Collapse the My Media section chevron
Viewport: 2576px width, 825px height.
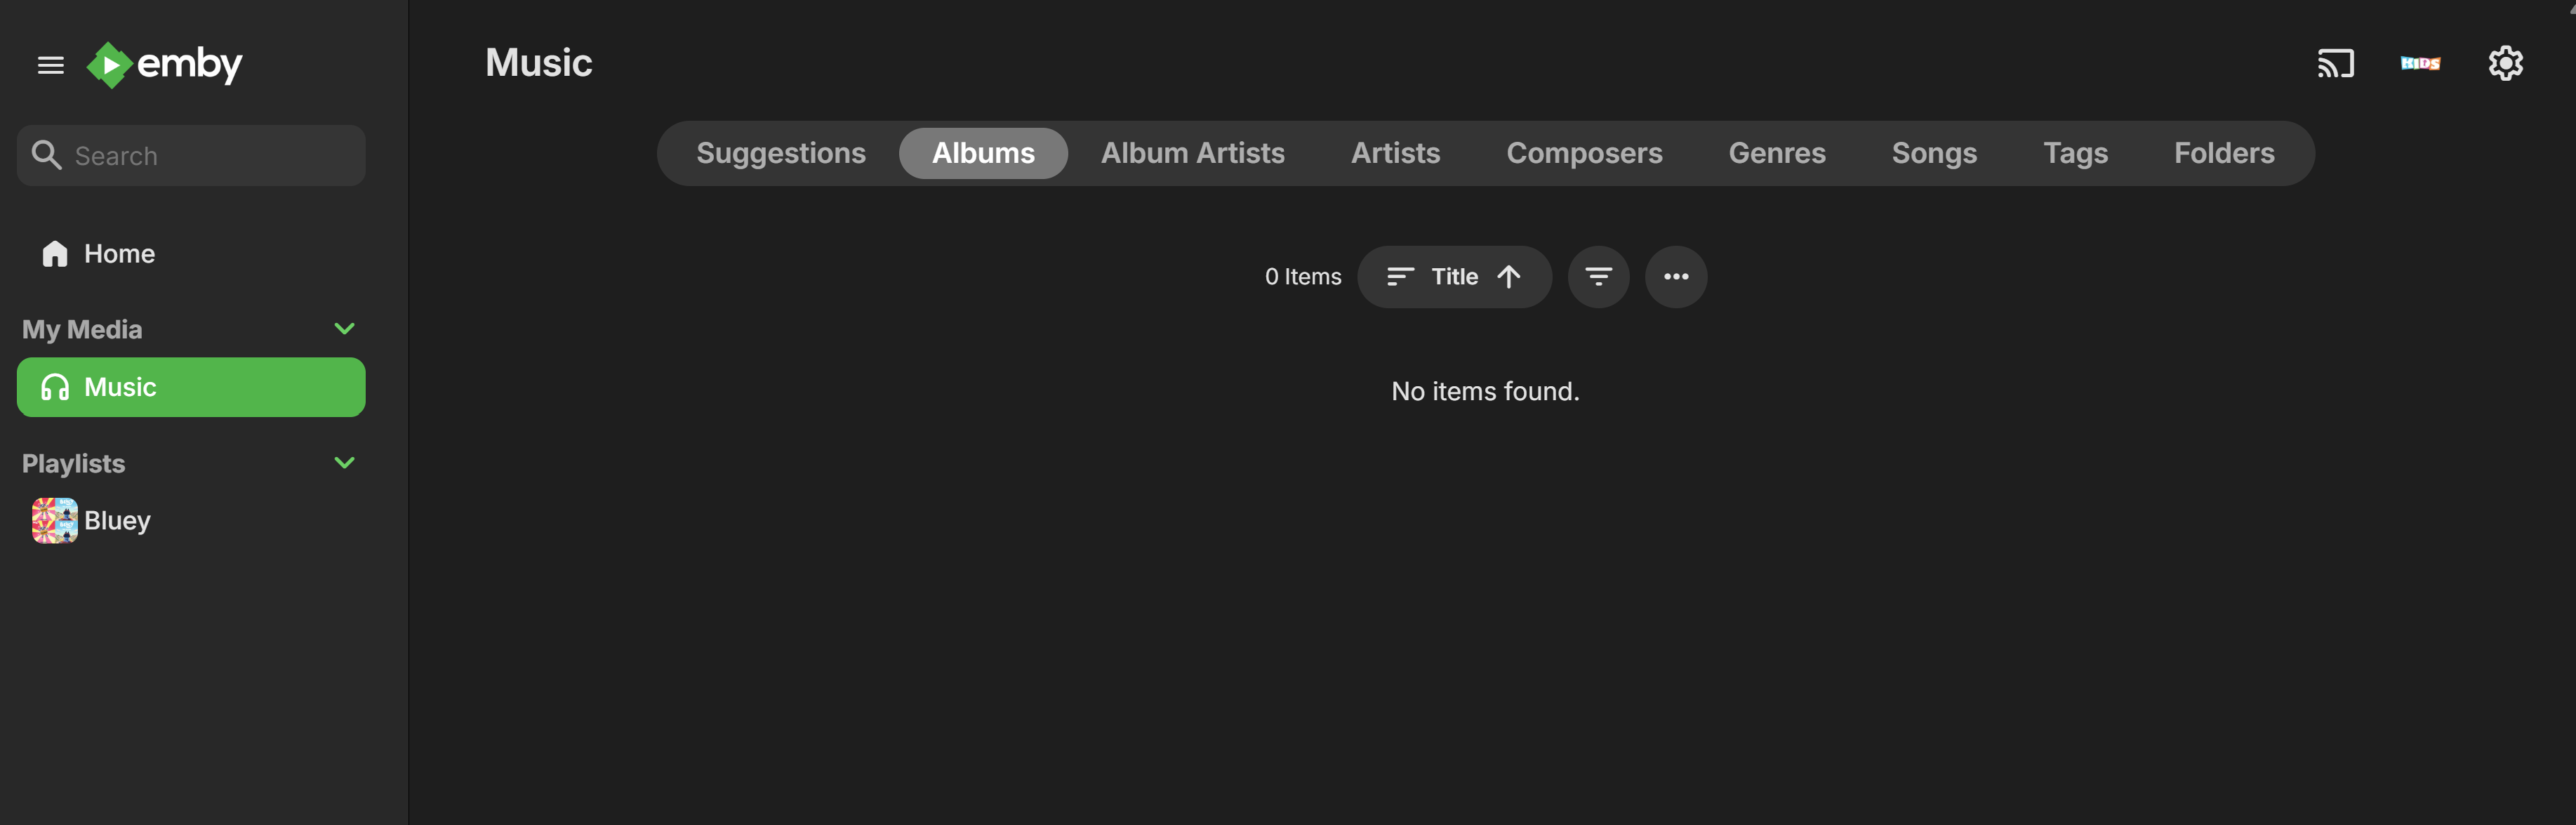[x=344, y=329]
